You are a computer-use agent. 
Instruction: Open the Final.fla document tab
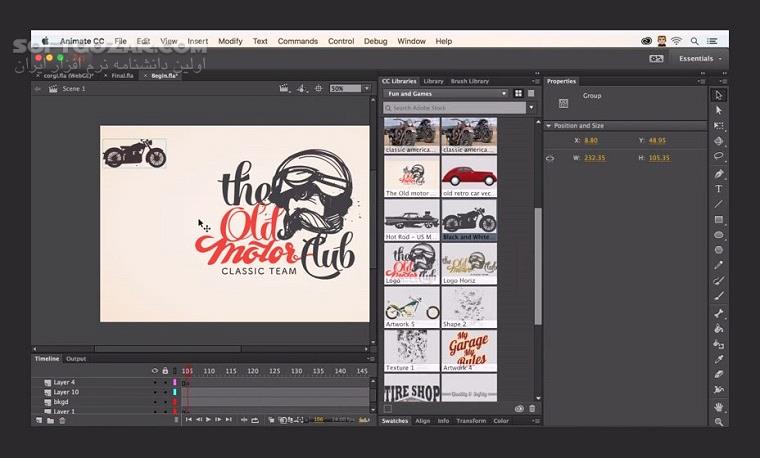(122, 76)
